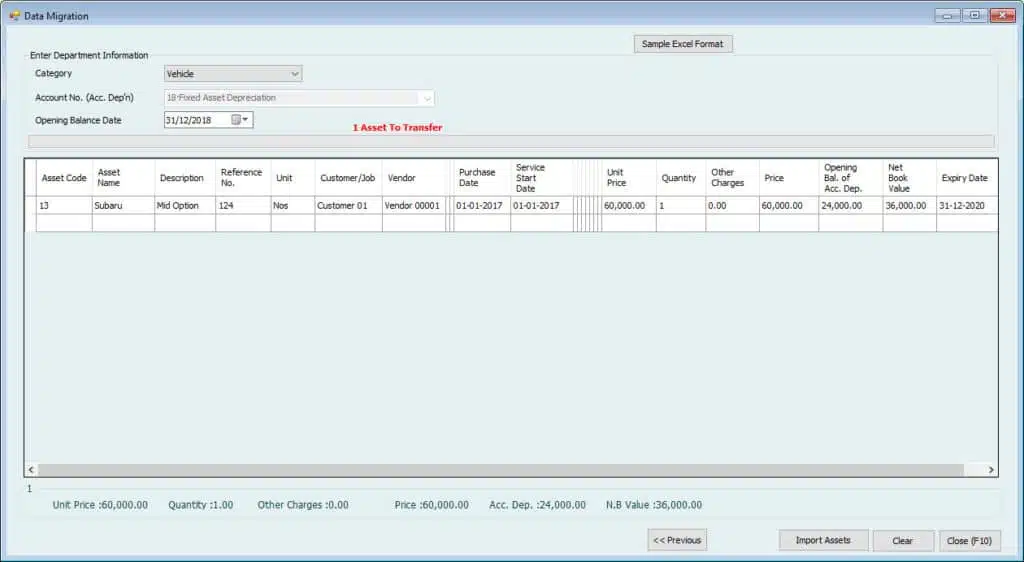Sort by the Purchase Date column header
This screenshot has height=562, width=1024.
pyautogui.click(x=477, y=178)
